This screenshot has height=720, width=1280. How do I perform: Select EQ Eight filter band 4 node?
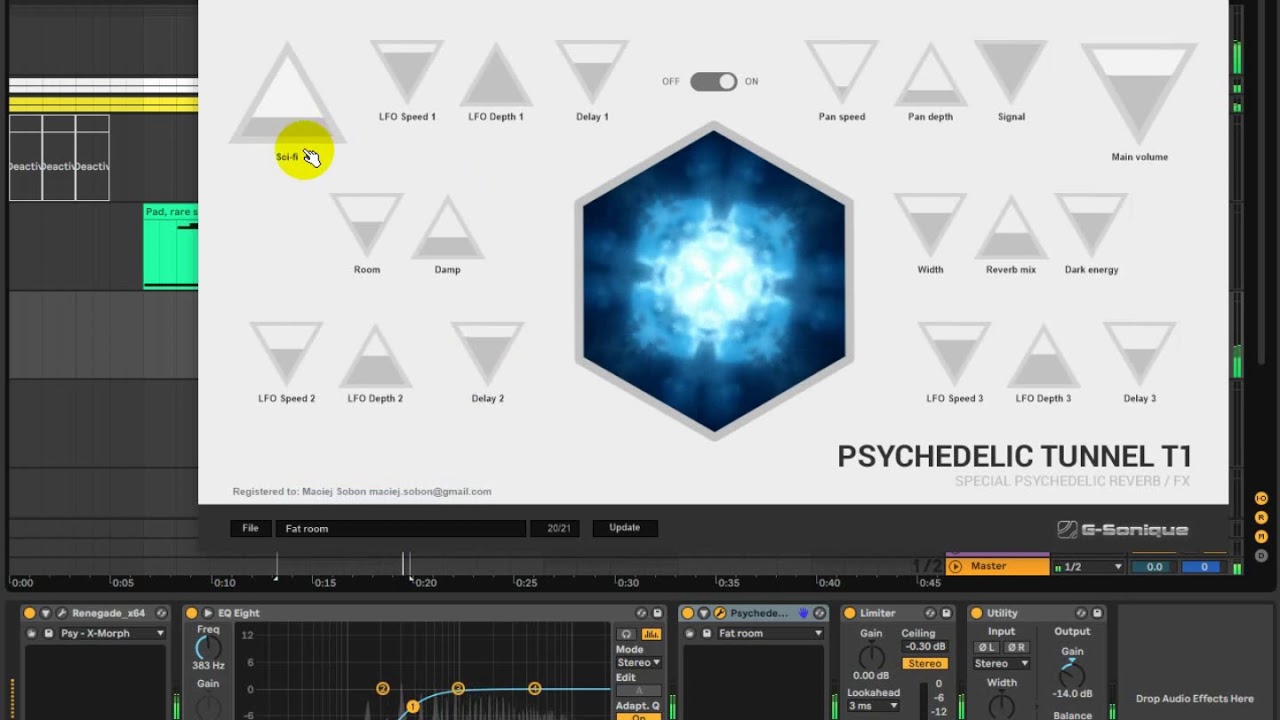[x=534, y=688]
